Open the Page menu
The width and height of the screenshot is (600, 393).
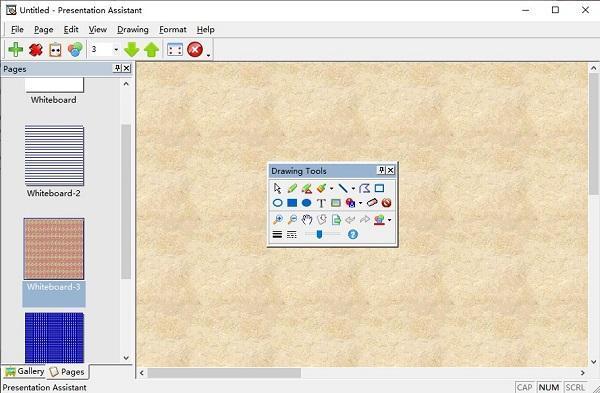44,29
